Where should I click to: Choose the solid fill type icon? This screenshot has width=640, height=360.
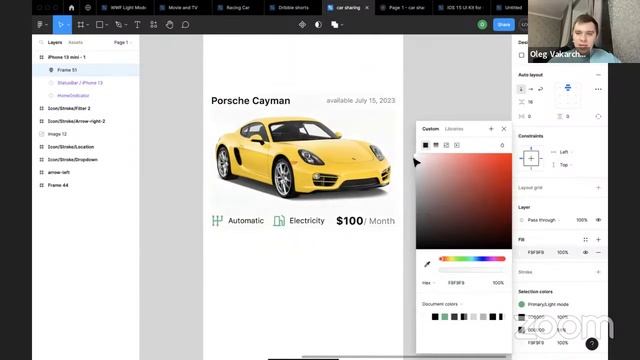pos(426,145)
